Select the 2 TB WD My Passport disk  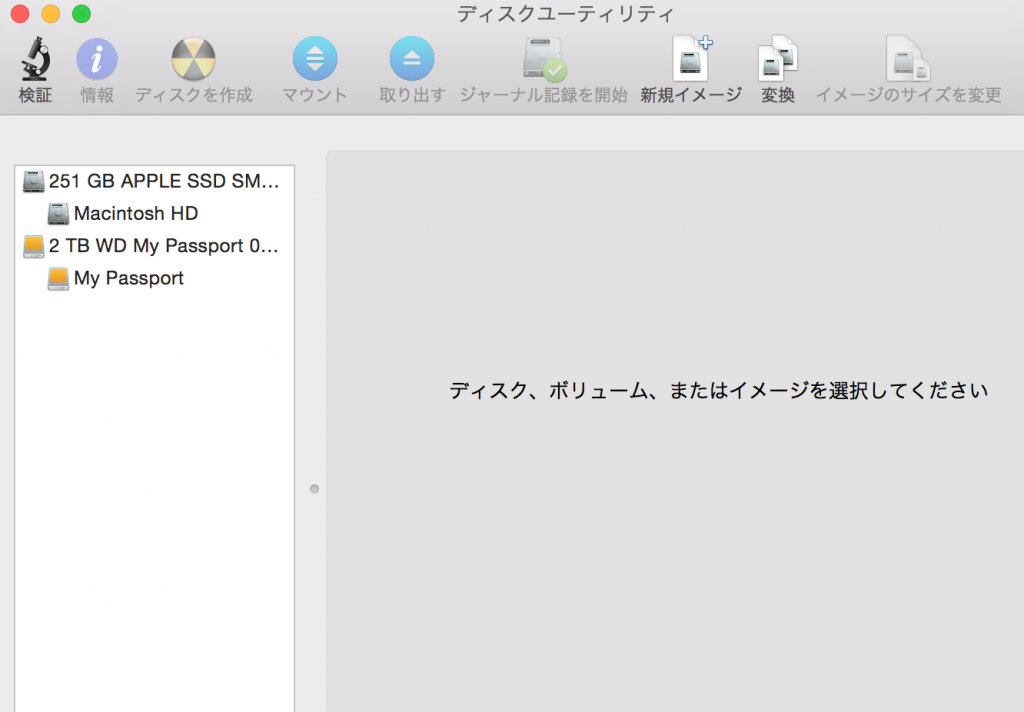click(x=155, y=246)
